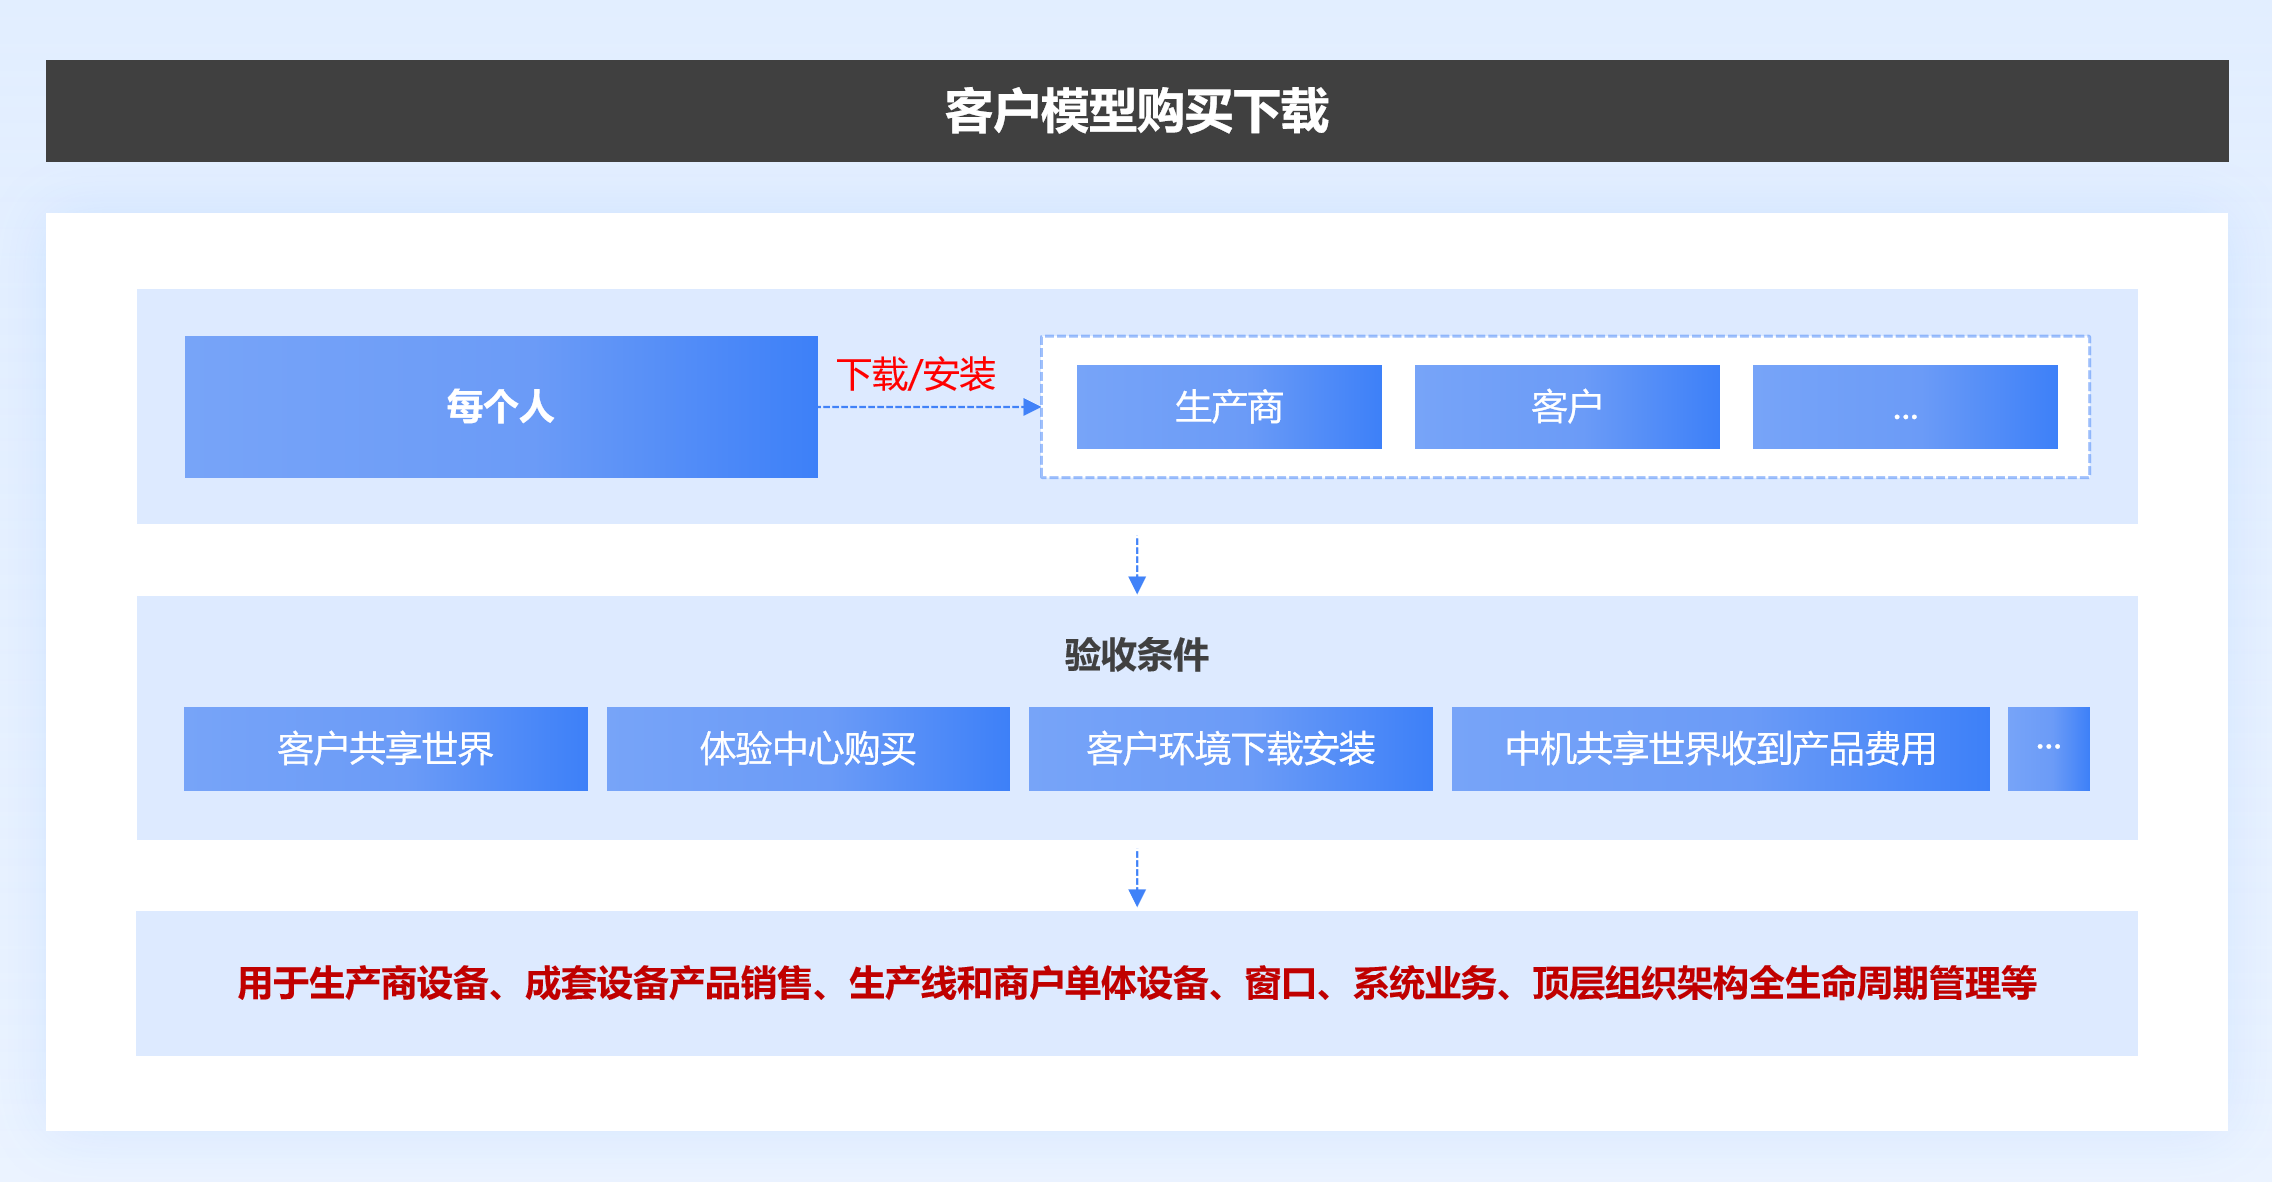
Task: Click the ellipsis box beside 客户
Action: click(1904, 407)
